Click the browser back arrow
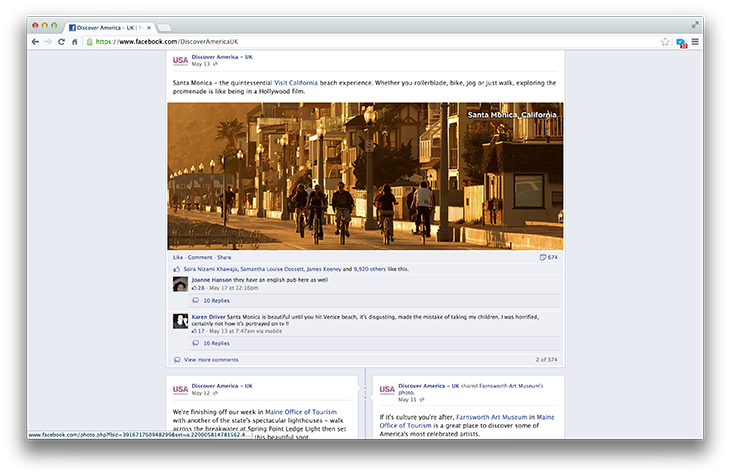This screenshot has height=476, width=730. click(35, 42)
